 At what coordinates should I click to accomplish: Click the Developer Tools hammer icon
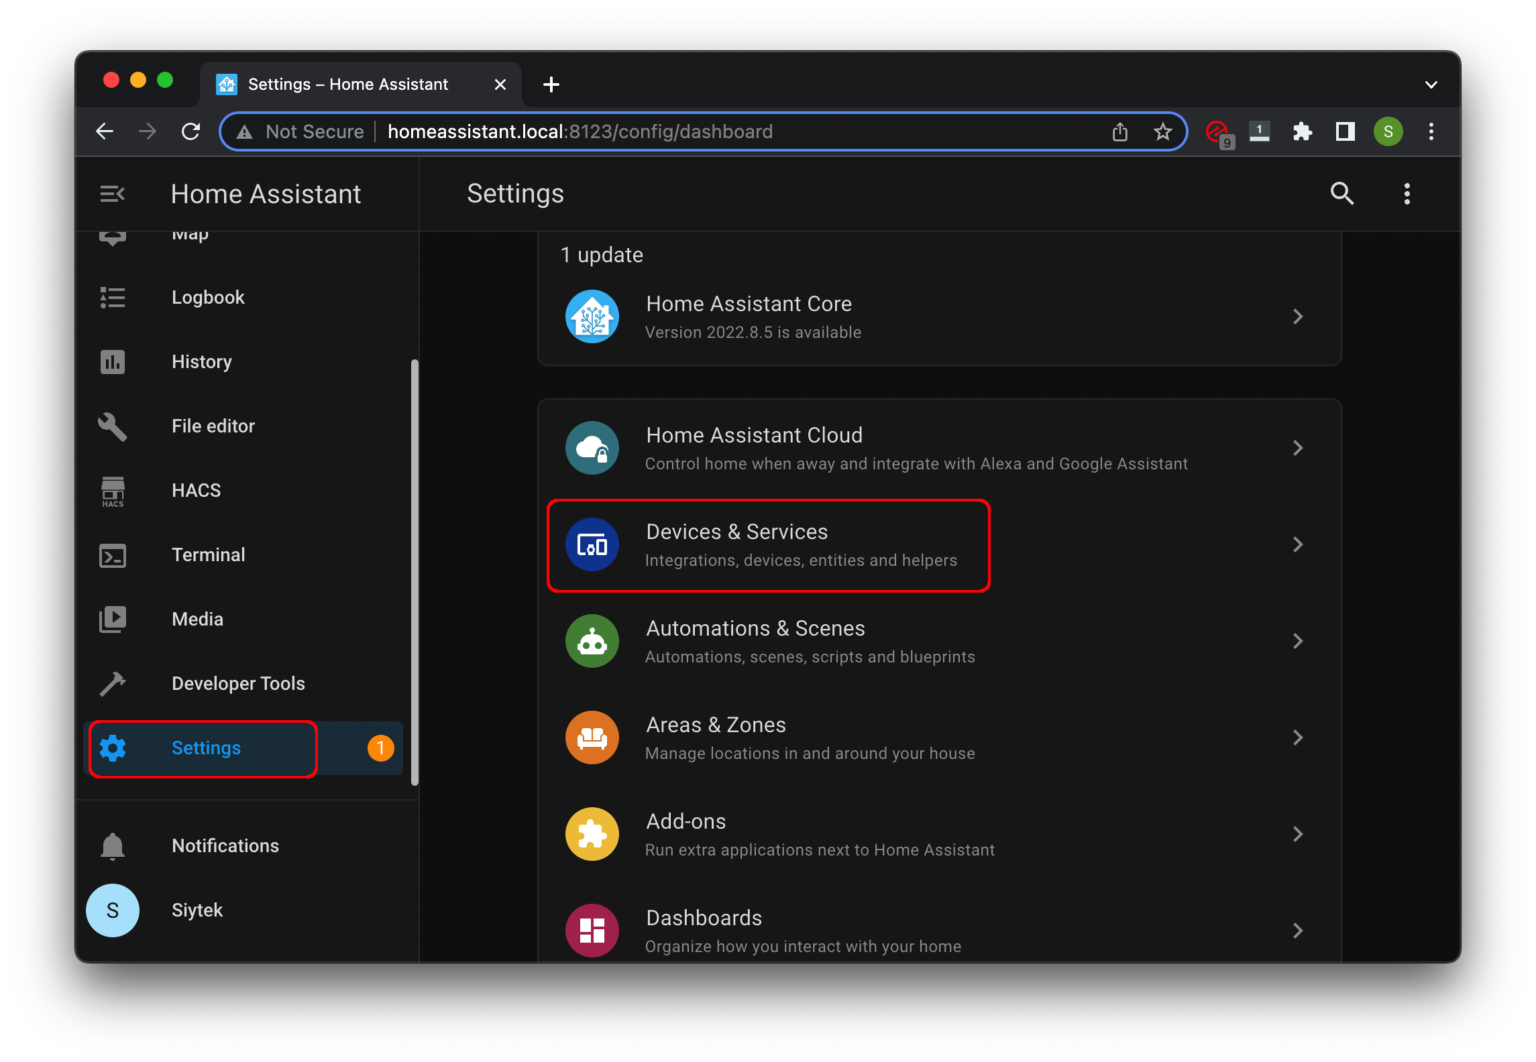pos(112,683)
